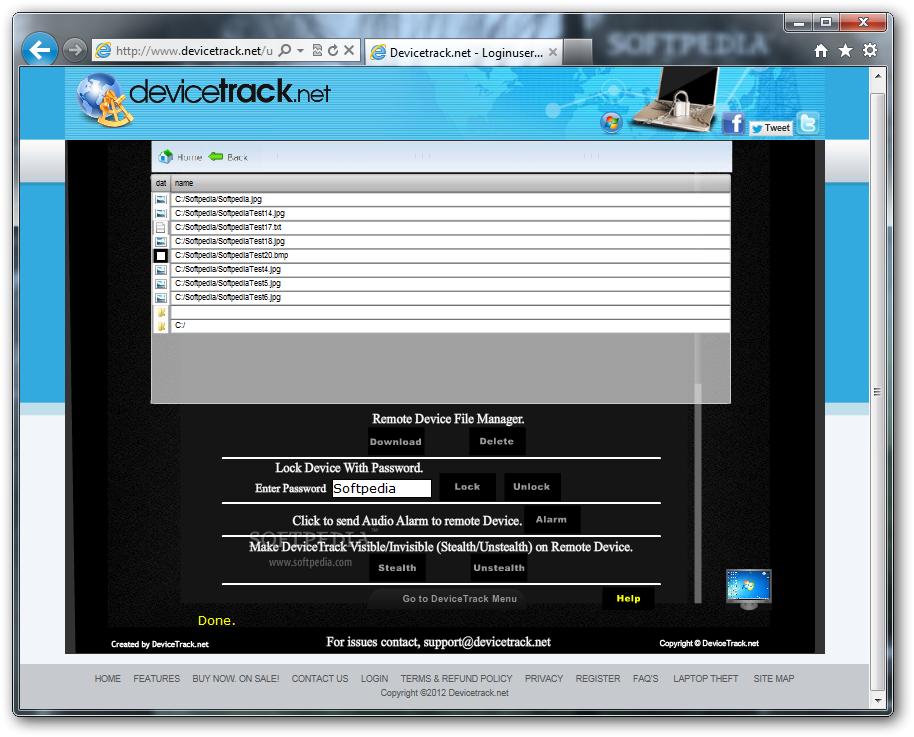Select row C:/Softpedia/SoftpediaTest5.jpg

[441, 283]
